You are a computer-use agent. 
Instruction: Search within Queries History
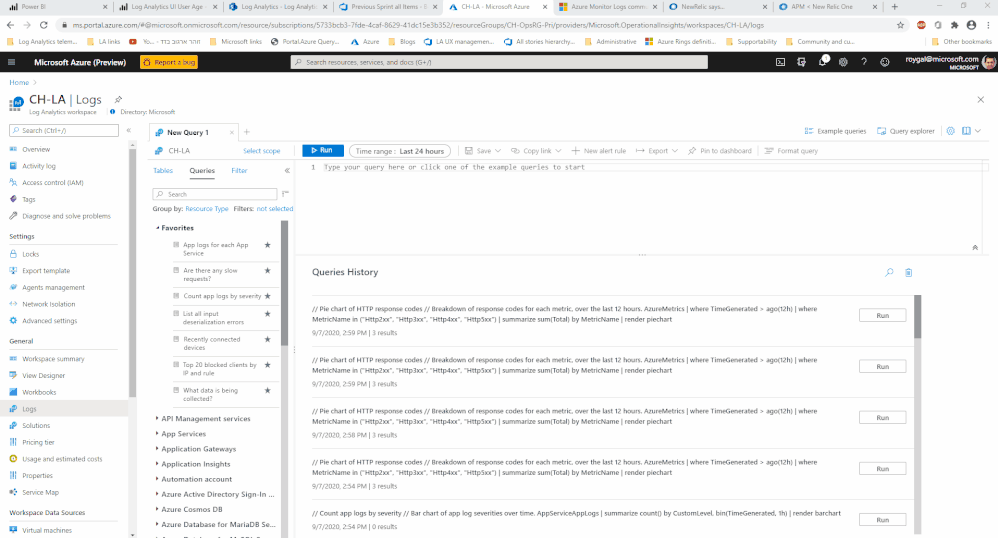[889, 273]
